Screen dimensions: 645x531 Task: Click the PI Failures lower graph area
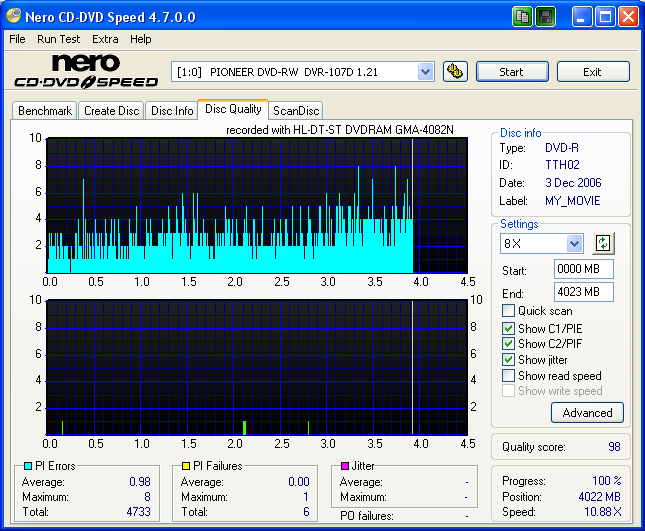tap(257, 367)
